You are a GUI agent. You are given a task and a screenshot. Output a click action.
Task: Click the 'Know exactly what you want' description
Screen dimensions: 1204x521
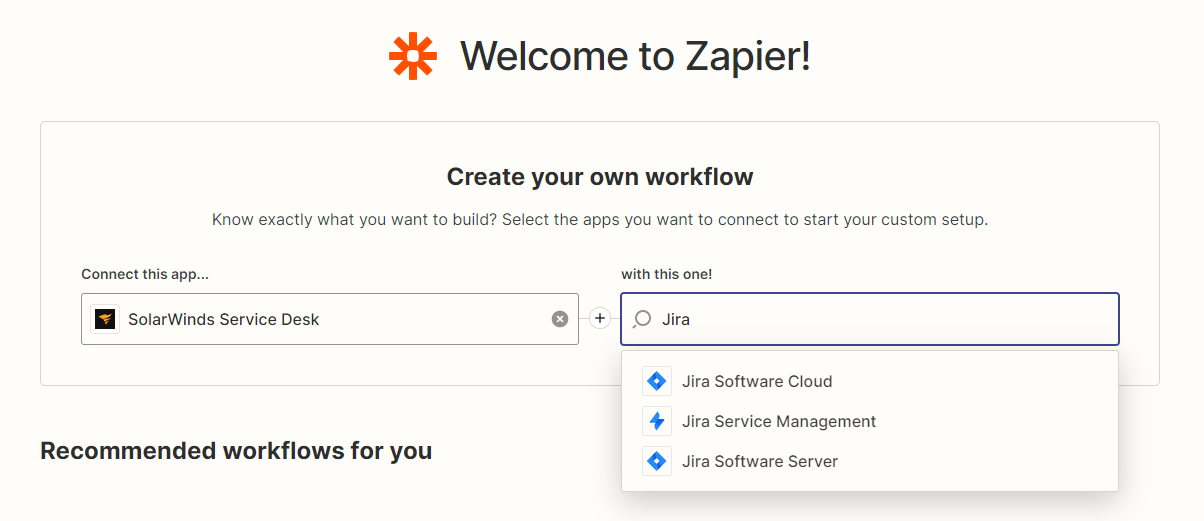(x=600, y=219)
